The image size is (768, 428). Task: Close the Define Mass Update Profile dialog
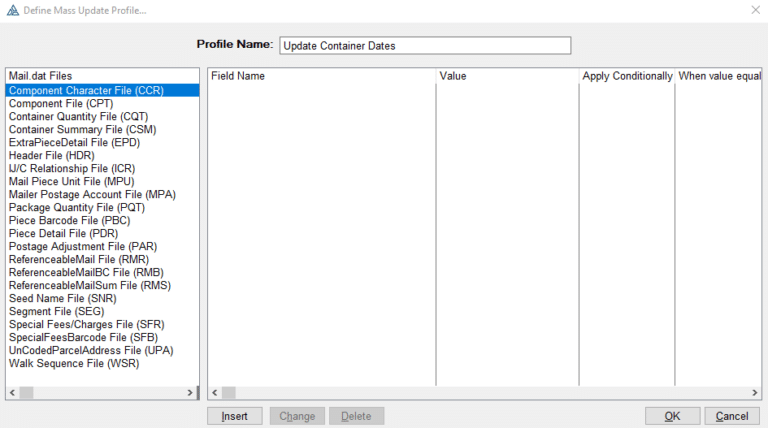pyautogui.click(x=754, y=10)
